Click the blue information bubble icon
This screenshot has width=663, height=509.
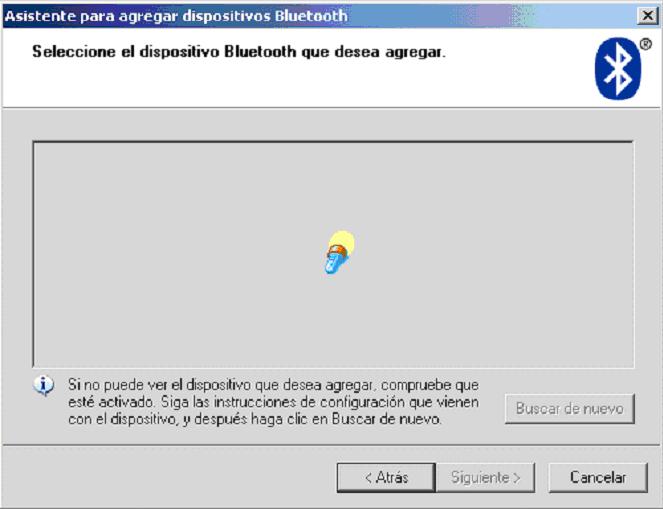44,386
